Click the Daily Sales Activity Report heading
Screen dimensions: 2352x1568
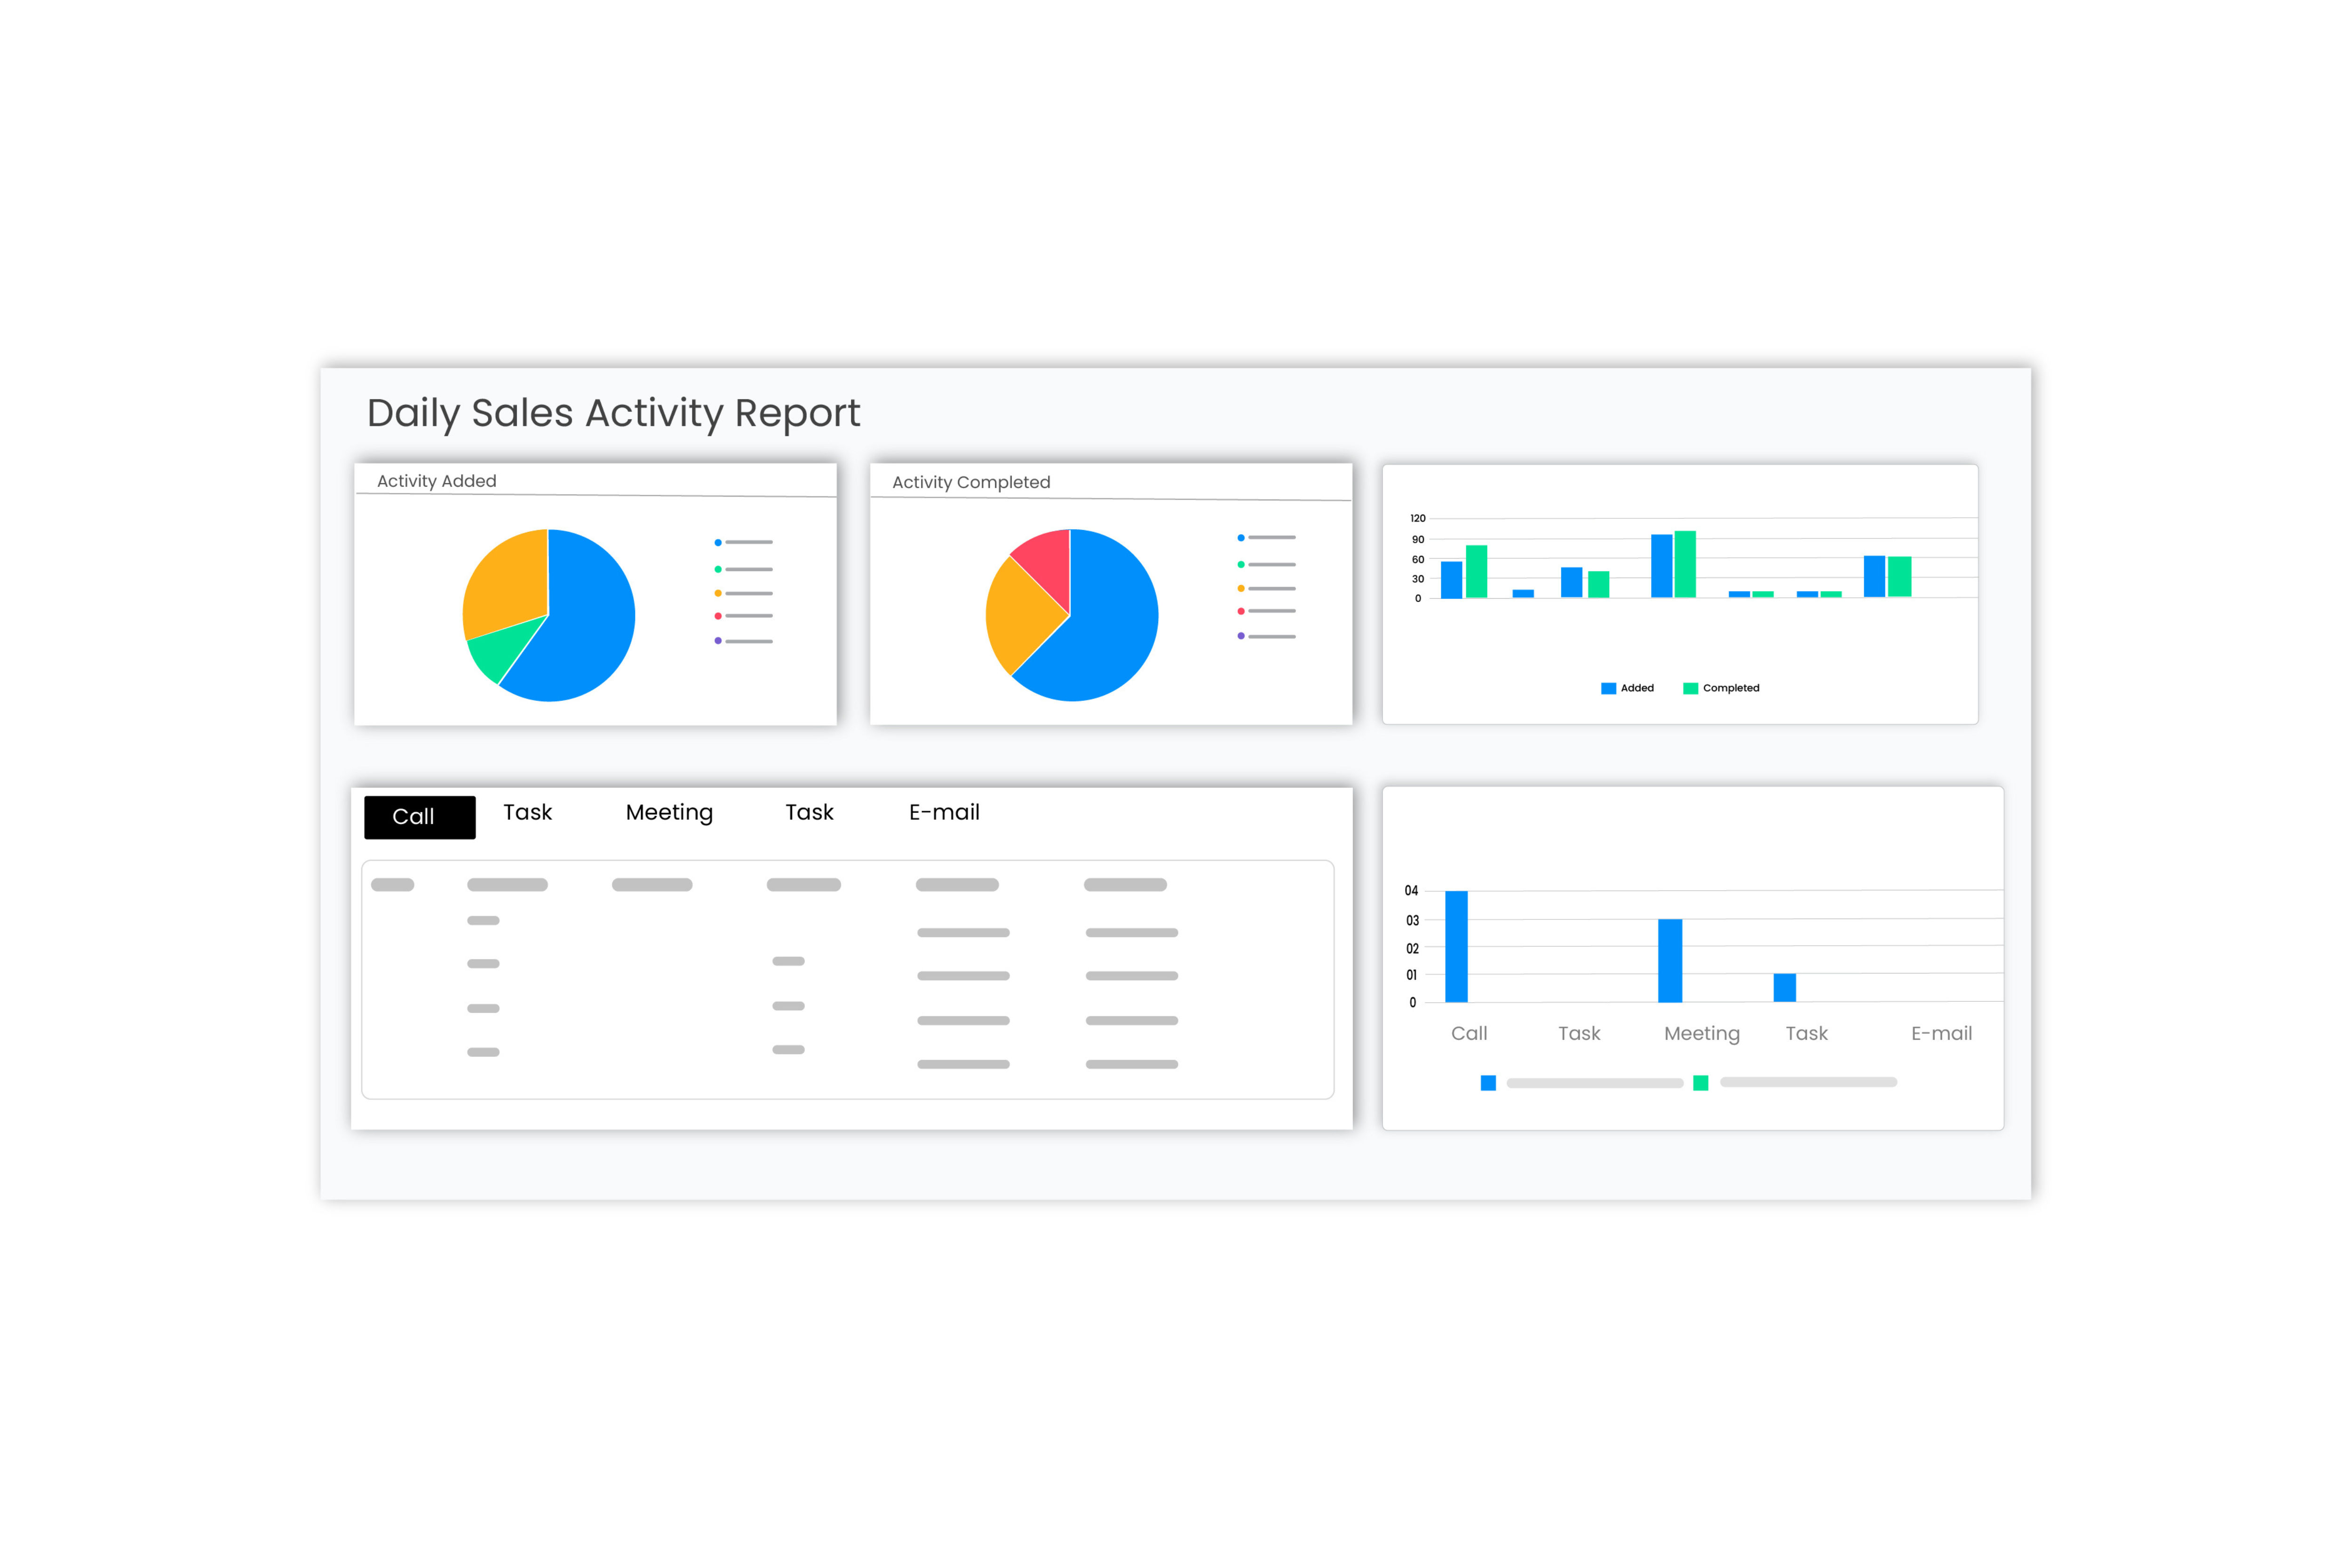[x=613, y=413]
